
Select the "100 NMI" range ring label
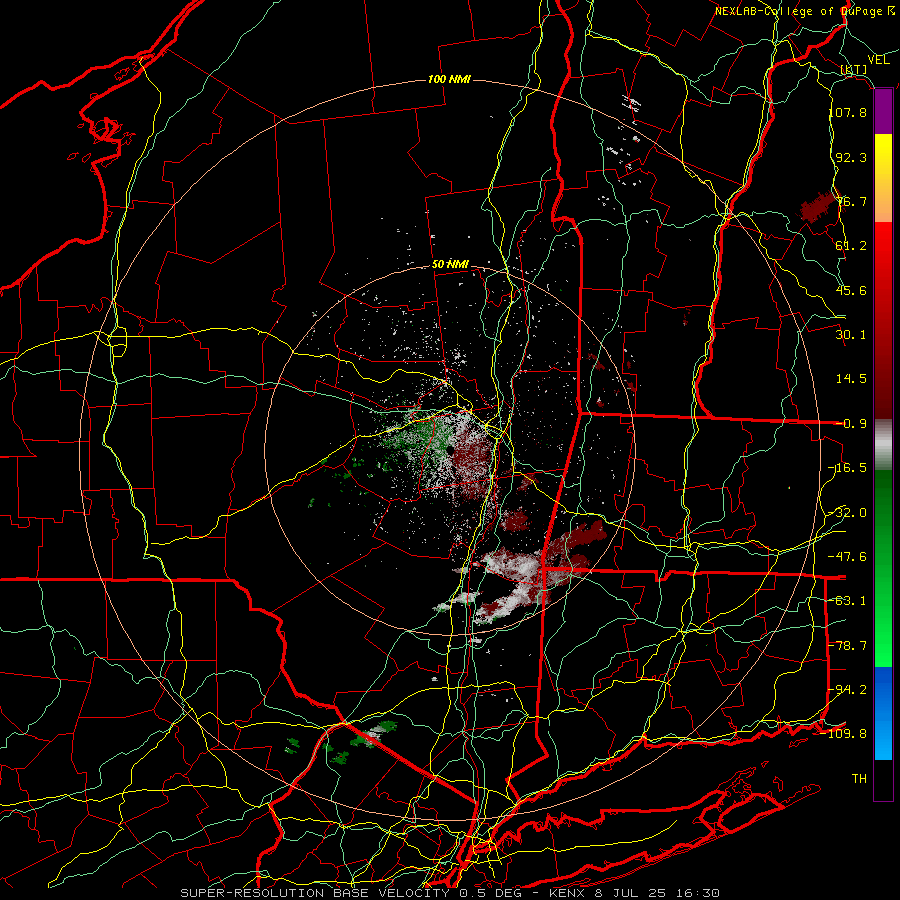pos(449,79)
